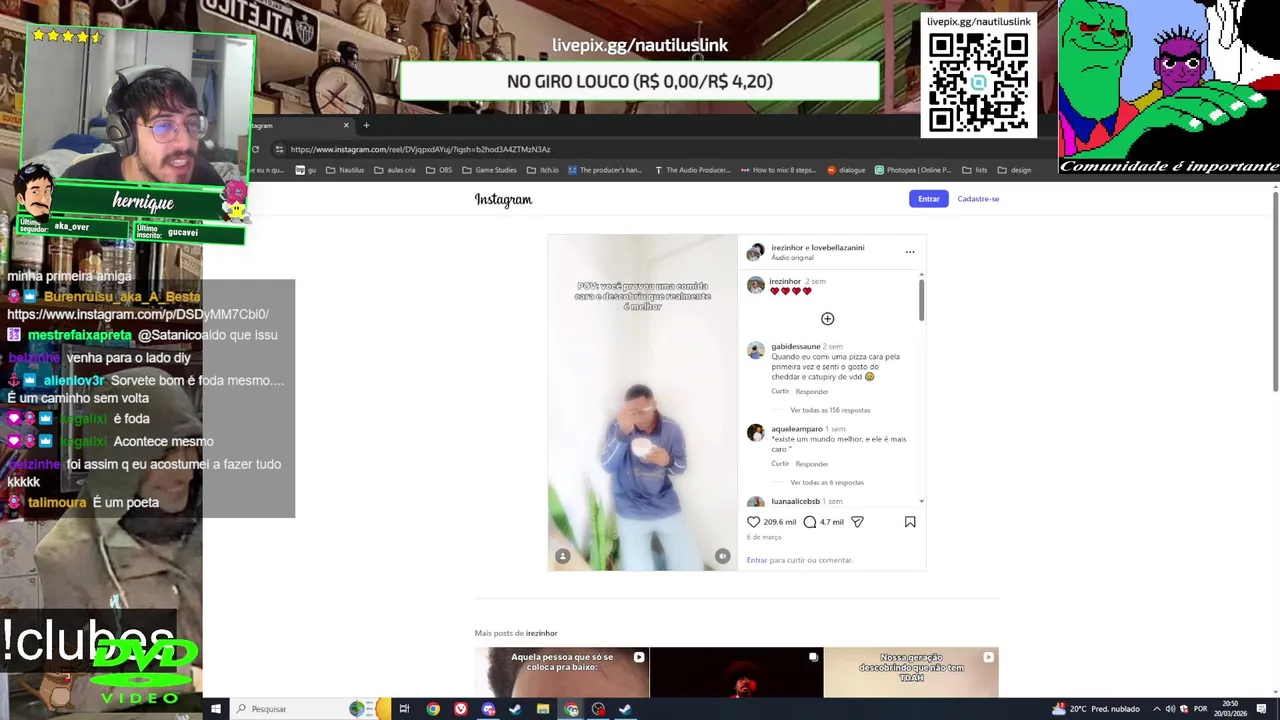
Task: Open the Itch.io bookmarks folder
Action: [x=543, y=170]
